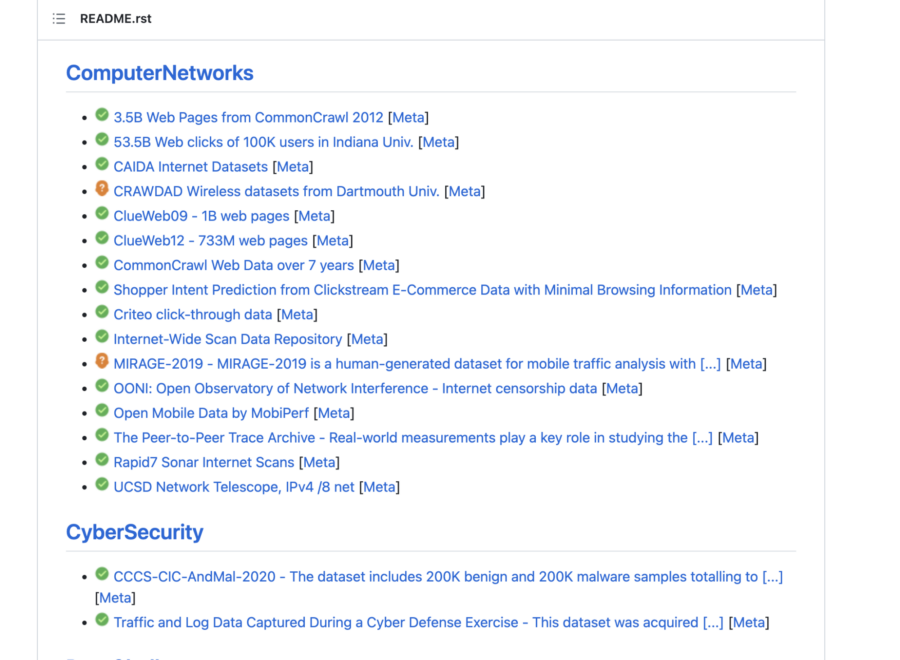Open the ComputerNetworks section heading link
900x660 pixels.
click(x=159, y=72)
